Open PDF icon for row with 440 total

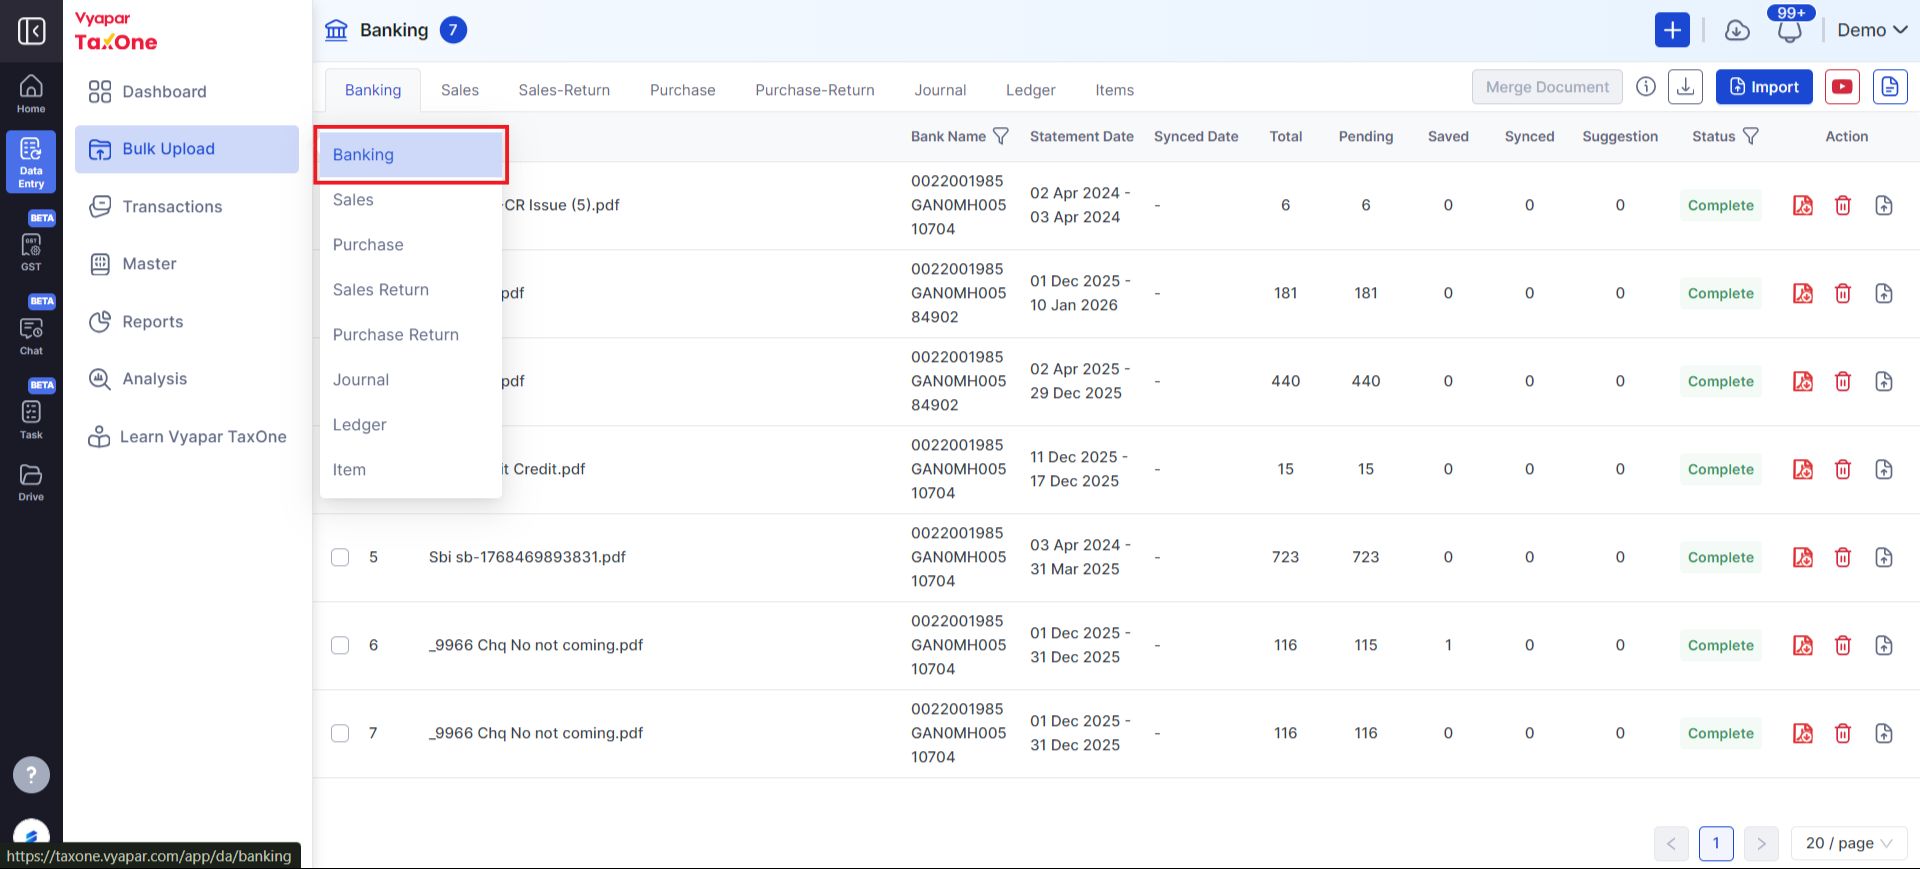(x=1803, y=381)
